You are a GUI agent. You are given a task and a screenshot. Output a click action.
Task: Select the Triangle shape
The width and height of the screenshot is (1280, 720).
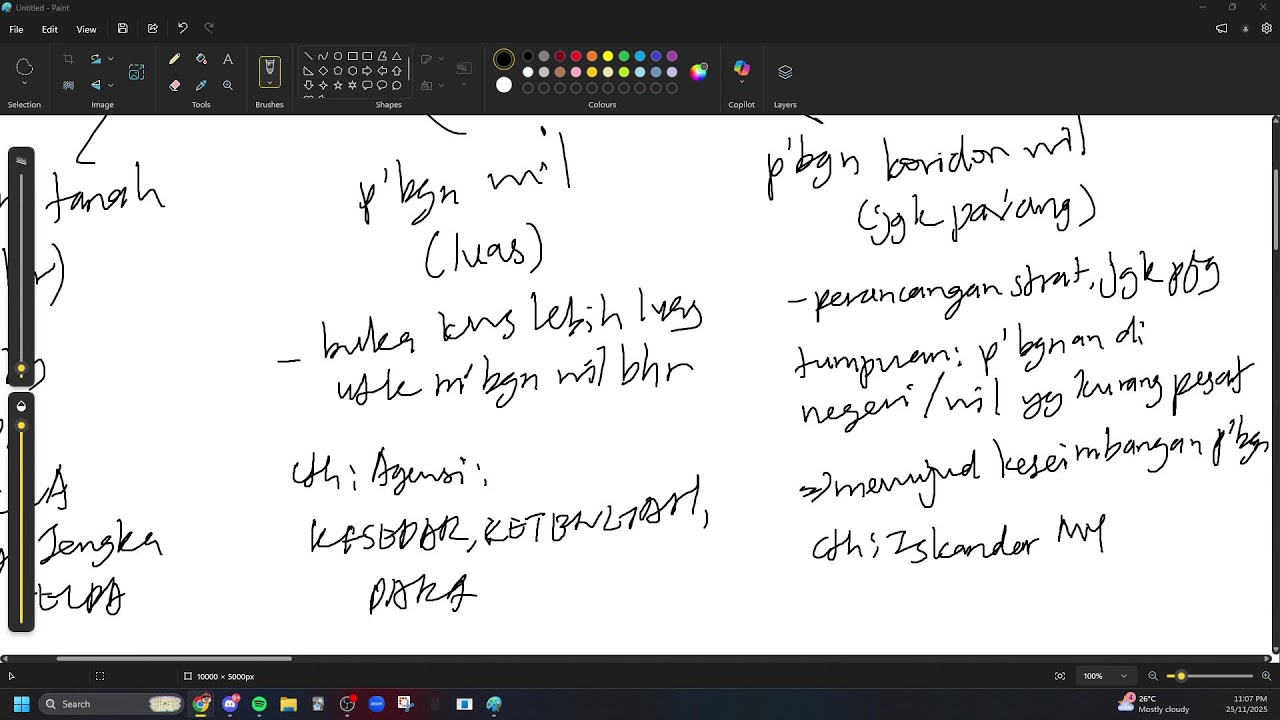397,56
